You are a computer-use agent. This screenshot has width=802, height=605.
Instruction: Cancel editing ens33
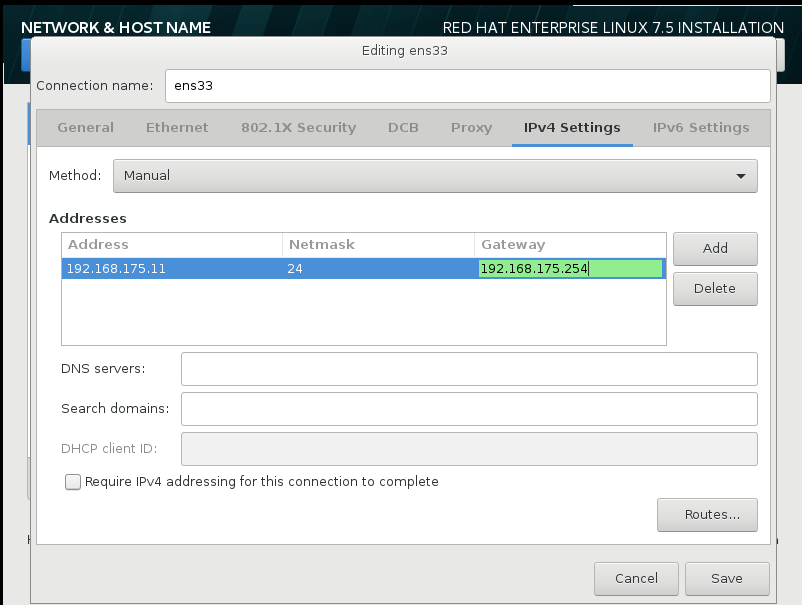click(x=636, y=579)
